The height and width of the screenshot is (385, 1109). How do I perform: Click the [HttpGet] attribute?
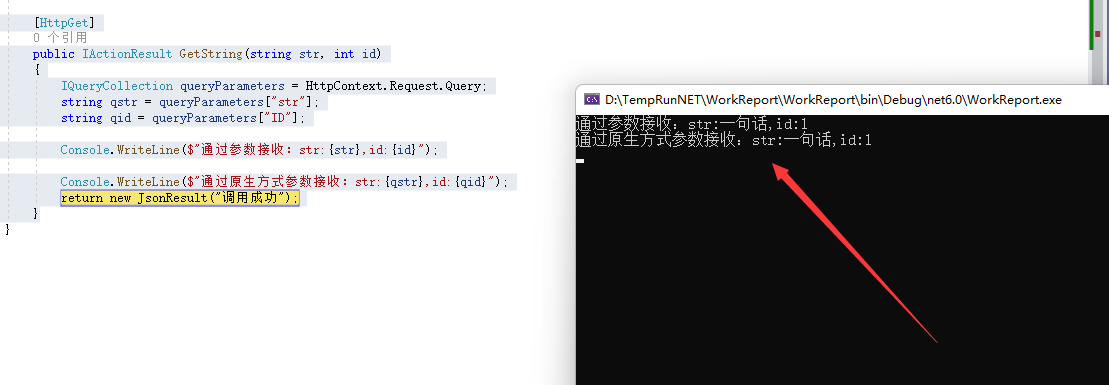(64, 23)
